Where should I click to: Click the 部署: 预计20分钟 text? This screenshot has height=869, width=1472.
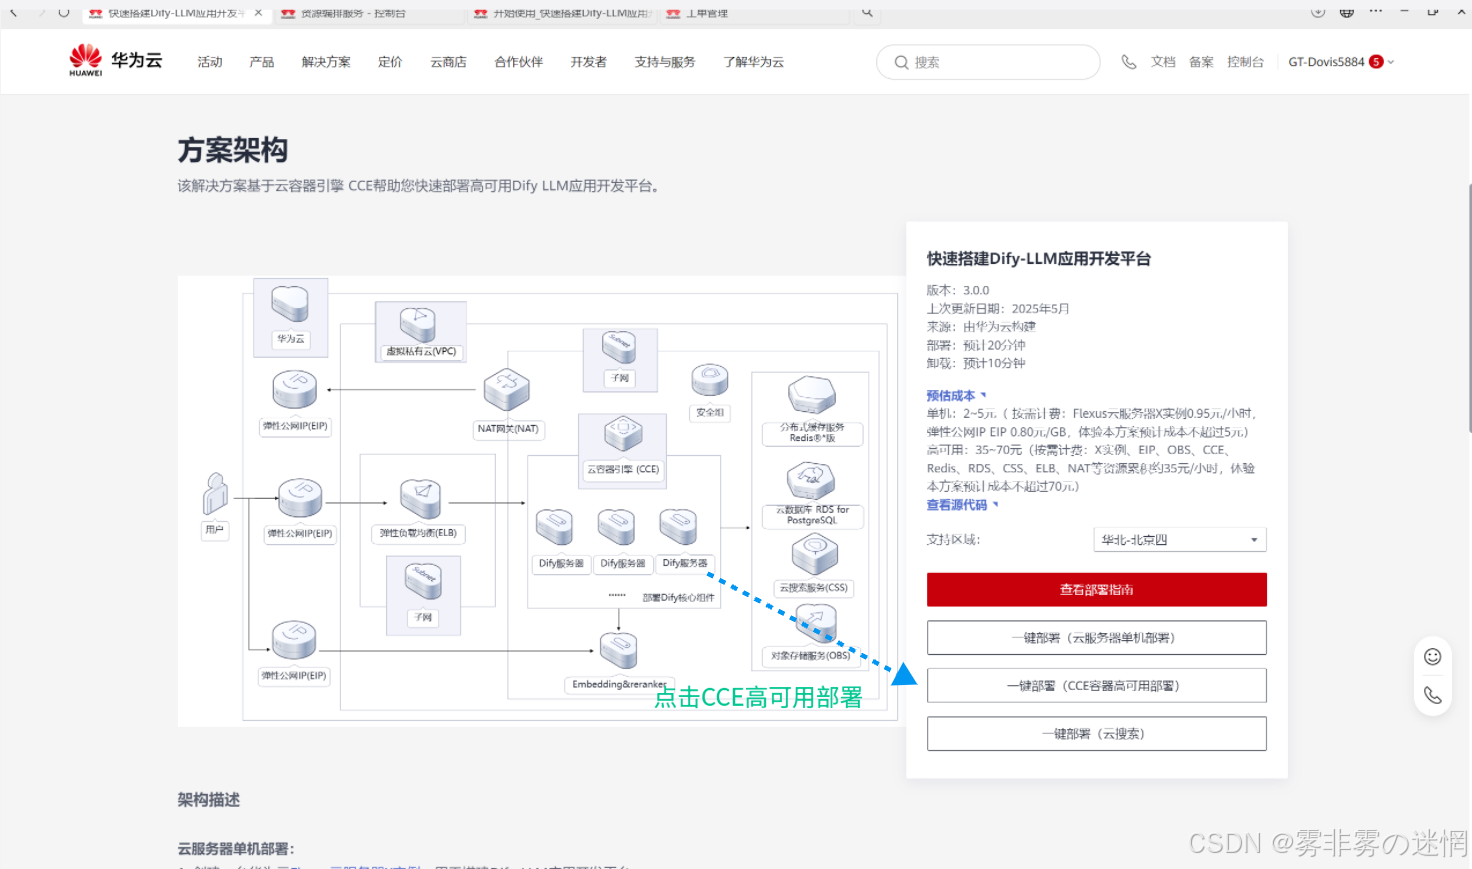pyautogui.click(x=976, y=345)
